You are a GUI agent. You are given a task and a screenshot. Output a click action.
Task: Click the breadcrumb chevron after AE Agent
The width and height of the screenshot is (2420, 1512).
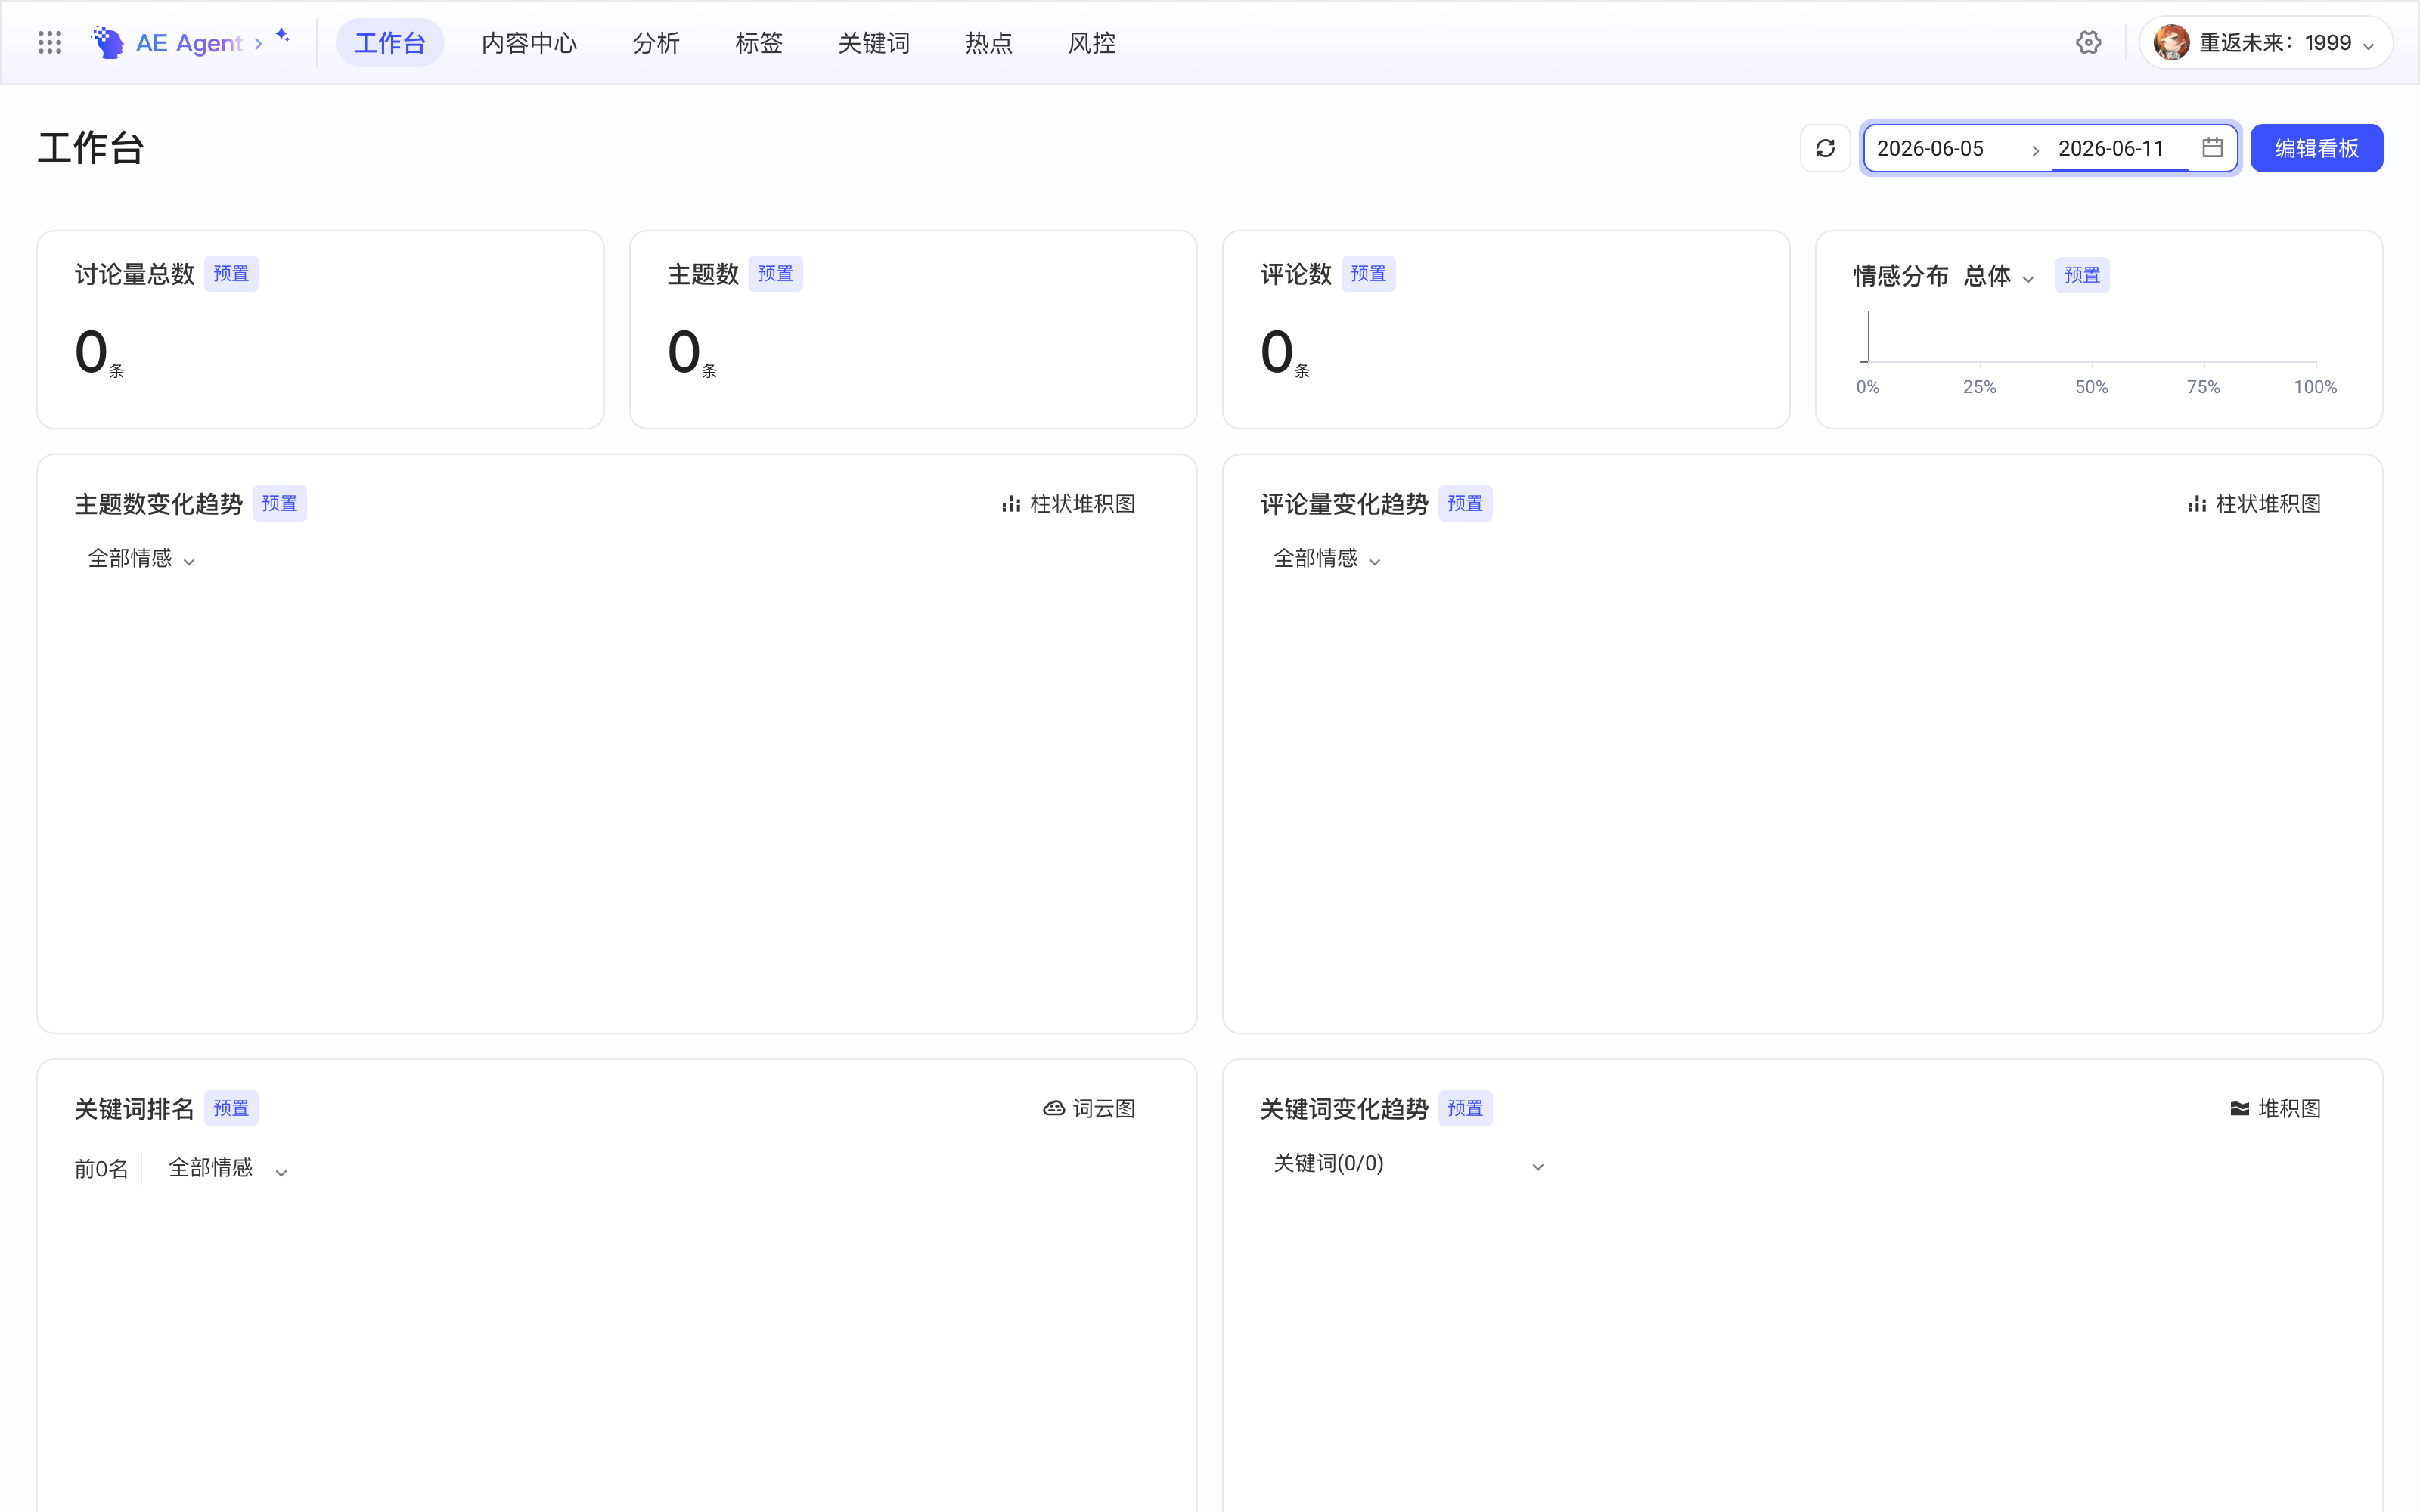[x=258, y=44]
